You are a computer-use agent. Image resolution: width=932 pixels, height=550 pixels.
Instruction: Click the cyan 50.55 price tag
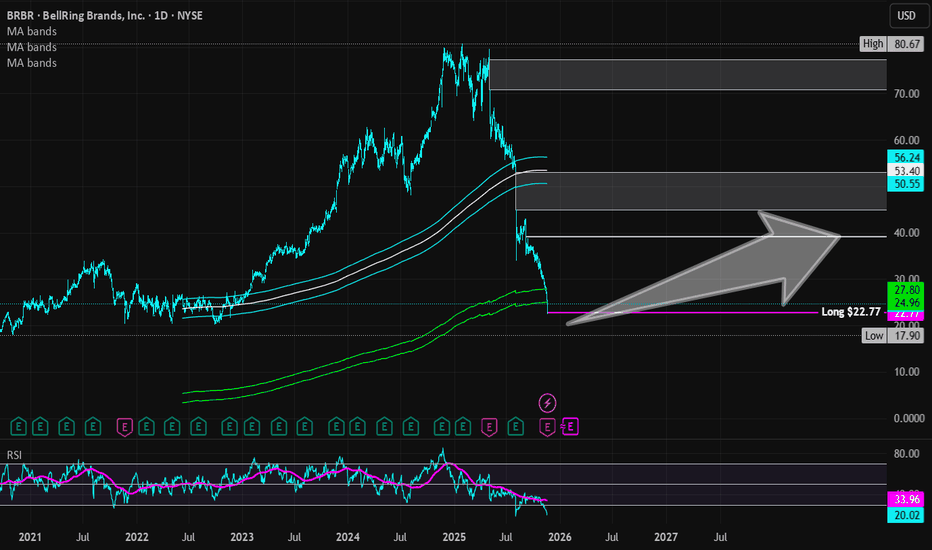coord(905,184)
